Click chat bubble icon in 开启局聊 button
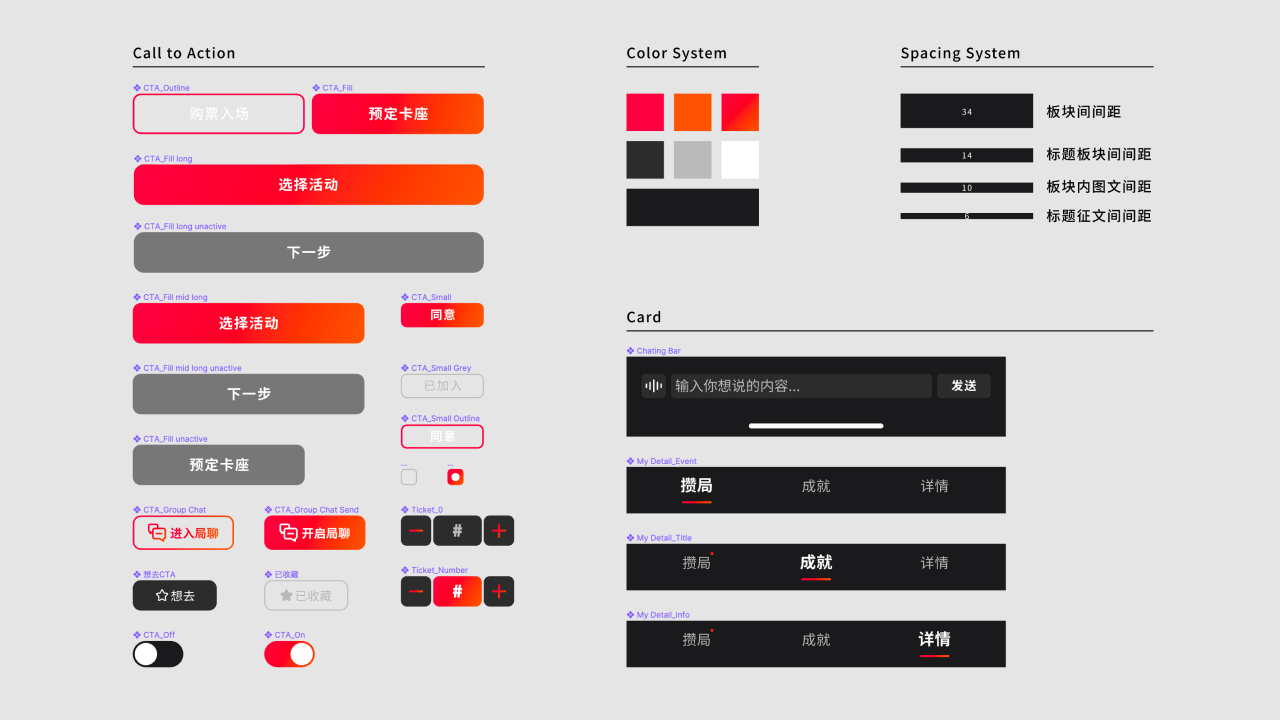 [288, 533]
